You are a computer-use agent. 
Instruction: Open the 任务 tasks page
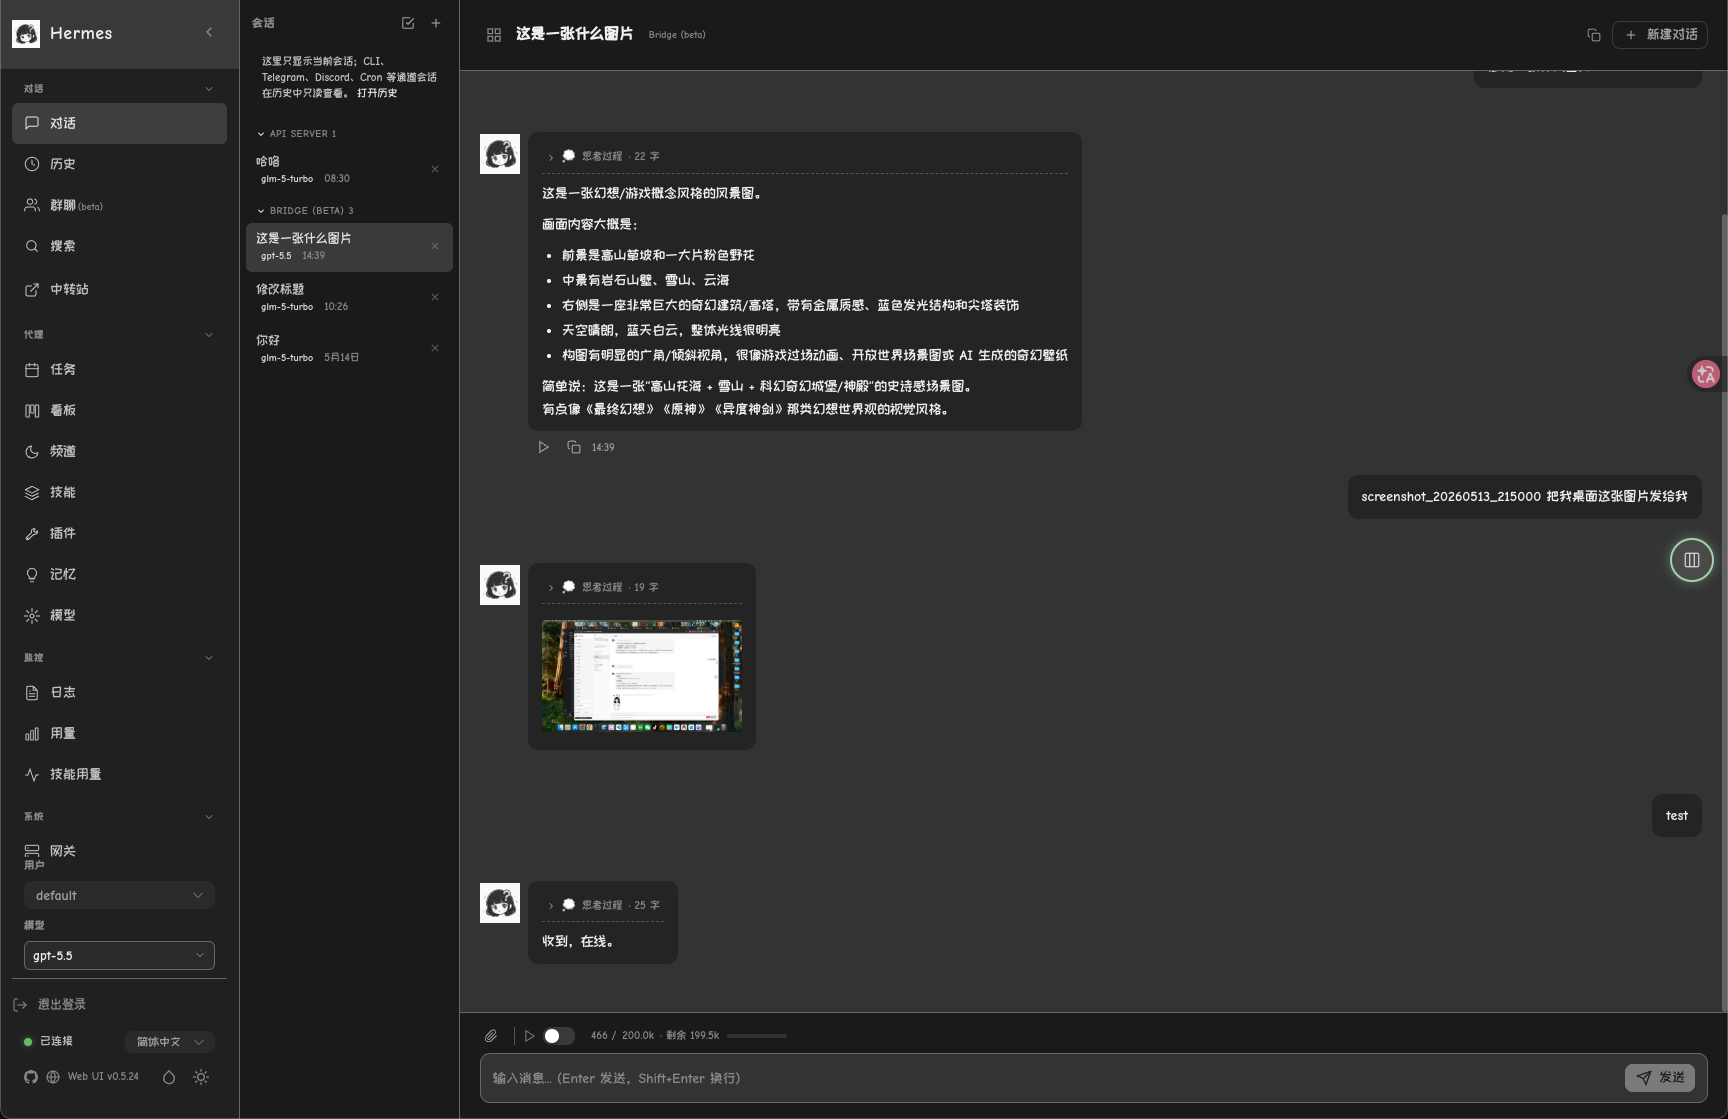(119, 369)
